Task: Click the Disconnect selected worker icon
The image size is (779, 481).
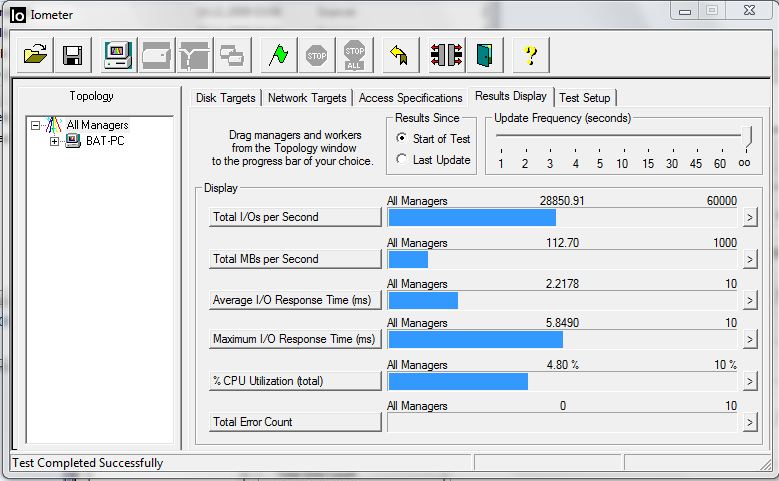Action: pos(447,55)
